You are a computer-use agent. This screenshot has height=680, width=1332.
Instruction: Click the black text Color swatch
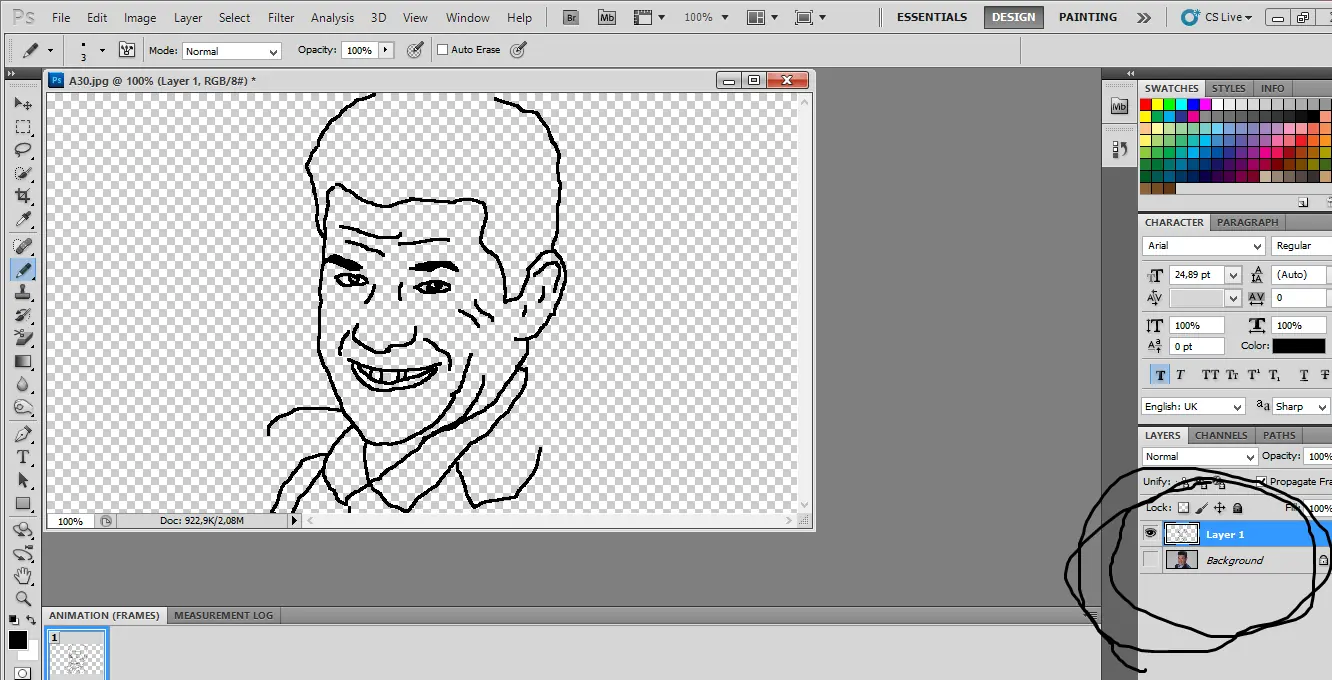point(1298,346)
